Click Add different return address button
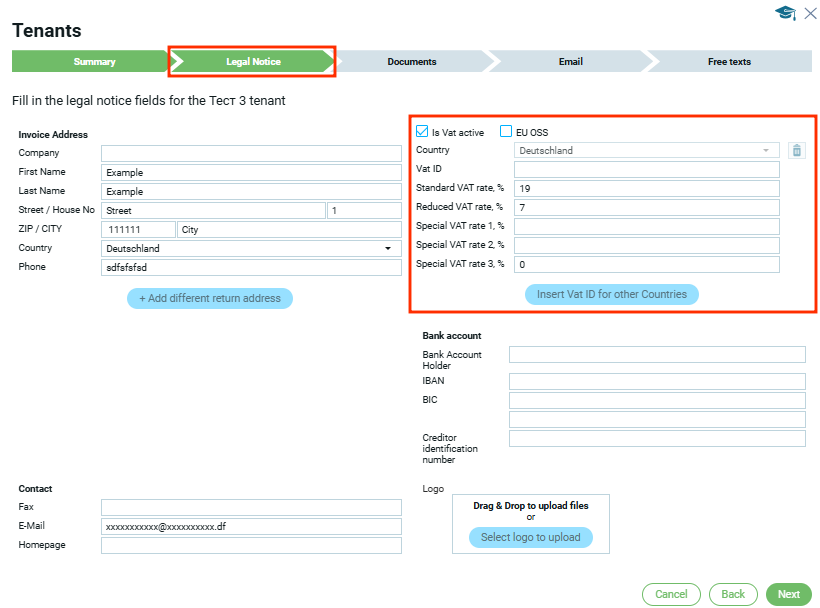820x608 pixels. pos(210,298)
